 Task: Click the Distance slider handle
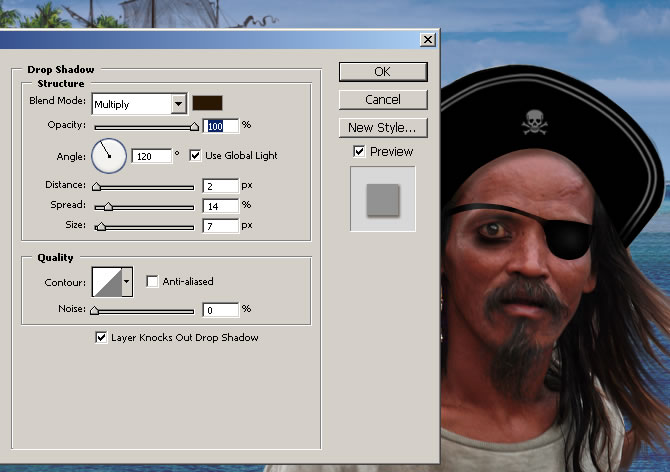pos(97,187)
